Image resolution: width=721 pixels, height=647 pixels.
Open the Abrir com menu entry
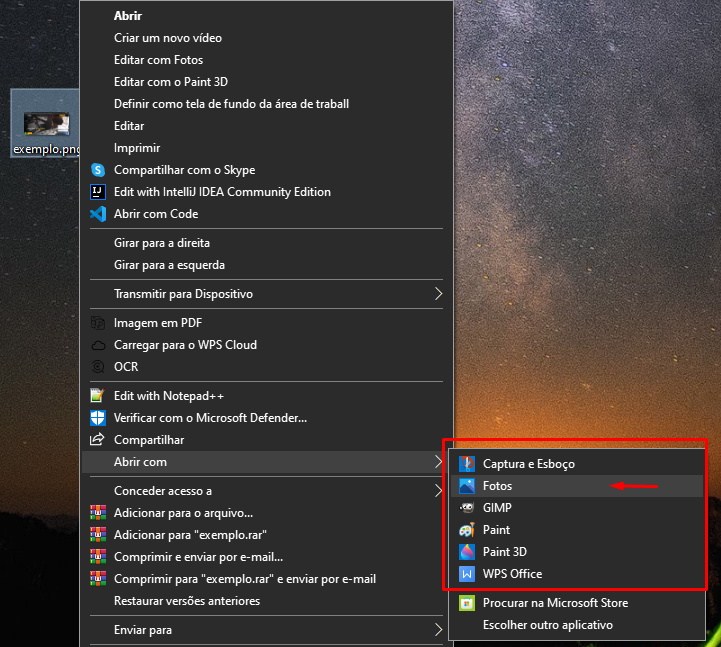(x=267, y=462)
